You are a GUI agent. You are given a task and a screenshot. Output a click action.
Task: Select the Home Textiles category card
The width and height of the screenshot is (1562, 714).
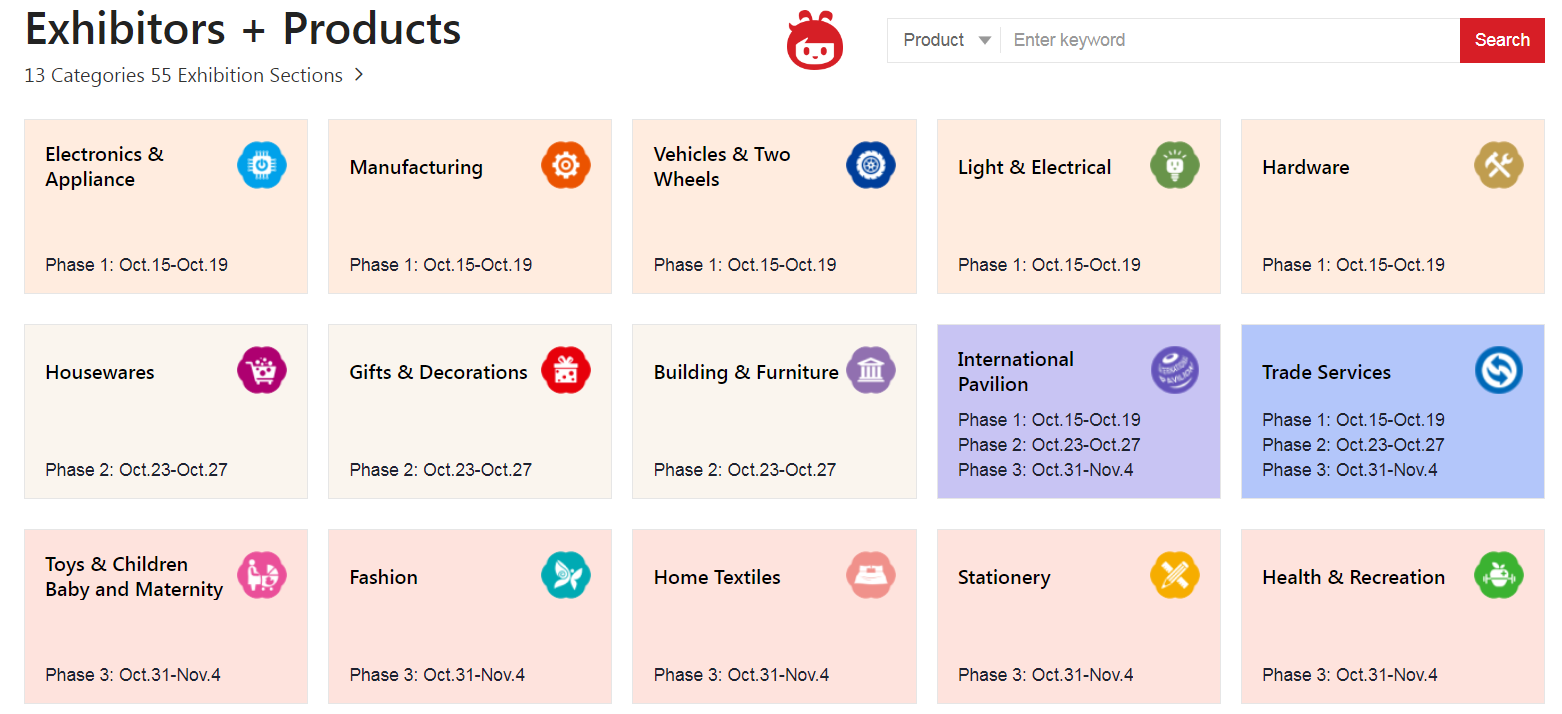click(x=774, y=616)
